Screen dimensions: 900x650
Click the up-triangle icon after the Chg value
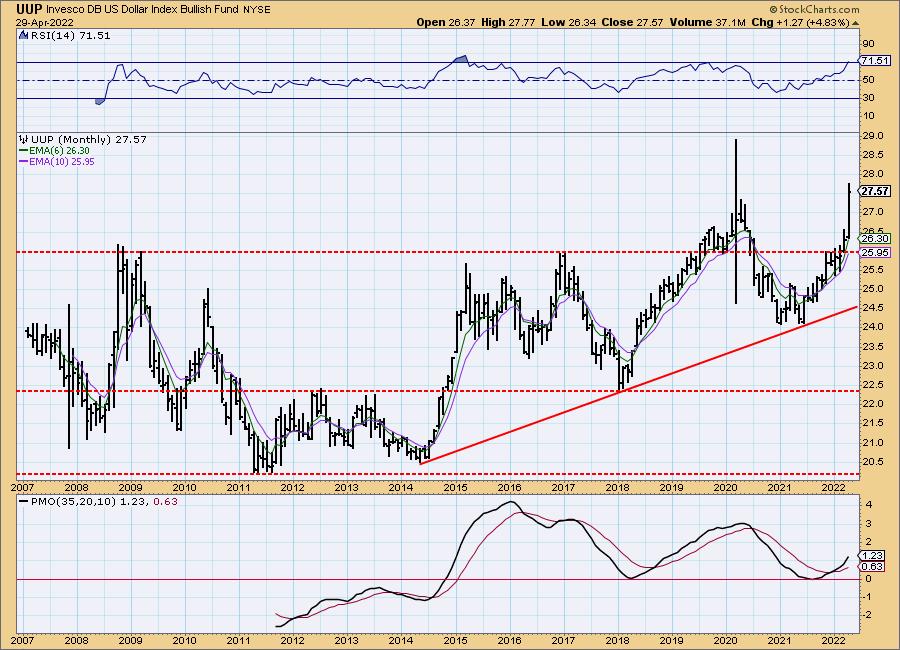pos(856,23)
